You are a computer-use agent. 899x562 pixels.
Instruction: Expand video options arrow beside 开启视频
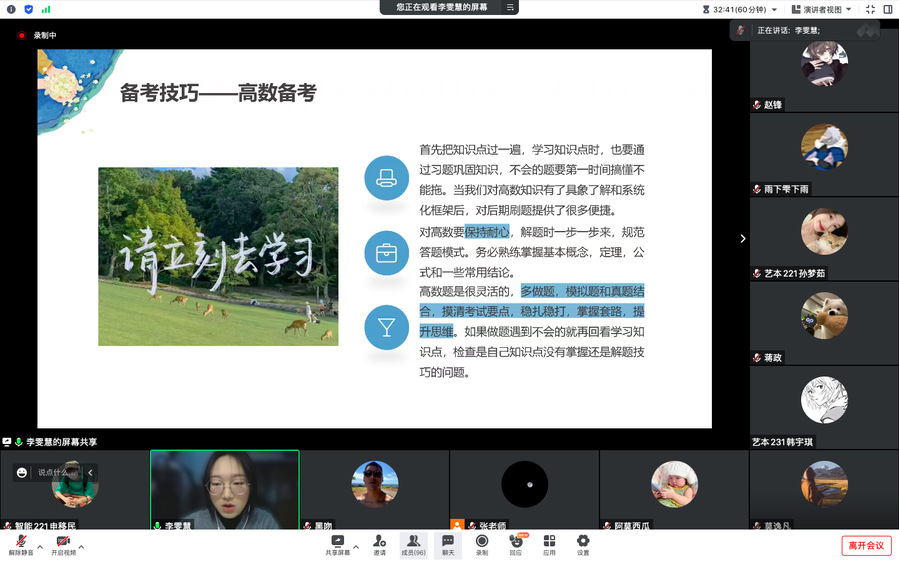tap(82, 547)
